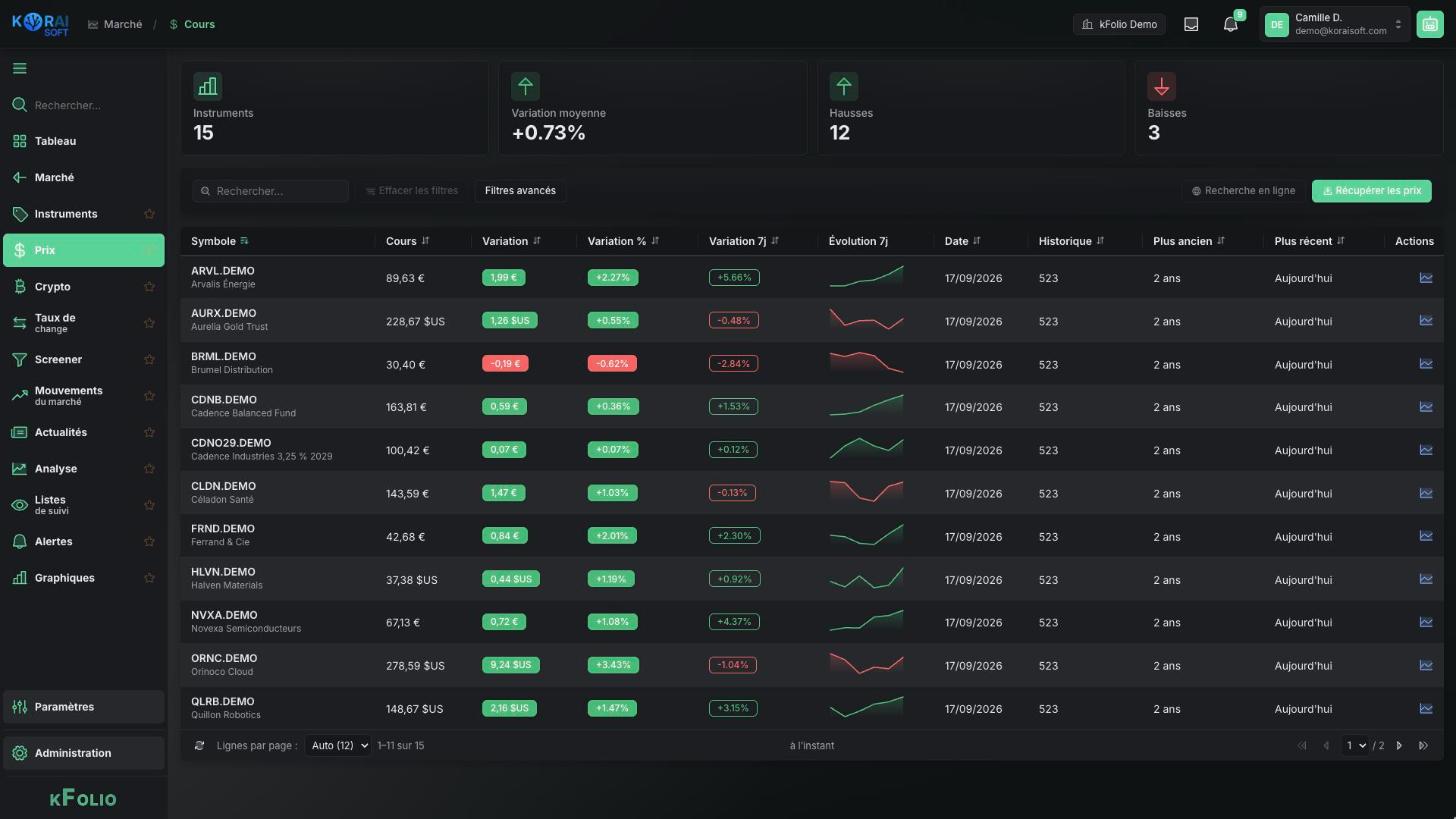Image resolution: width=1456 pixels, height=819 pixels.
Task: Sort by Variation % column
Action: 655,241
